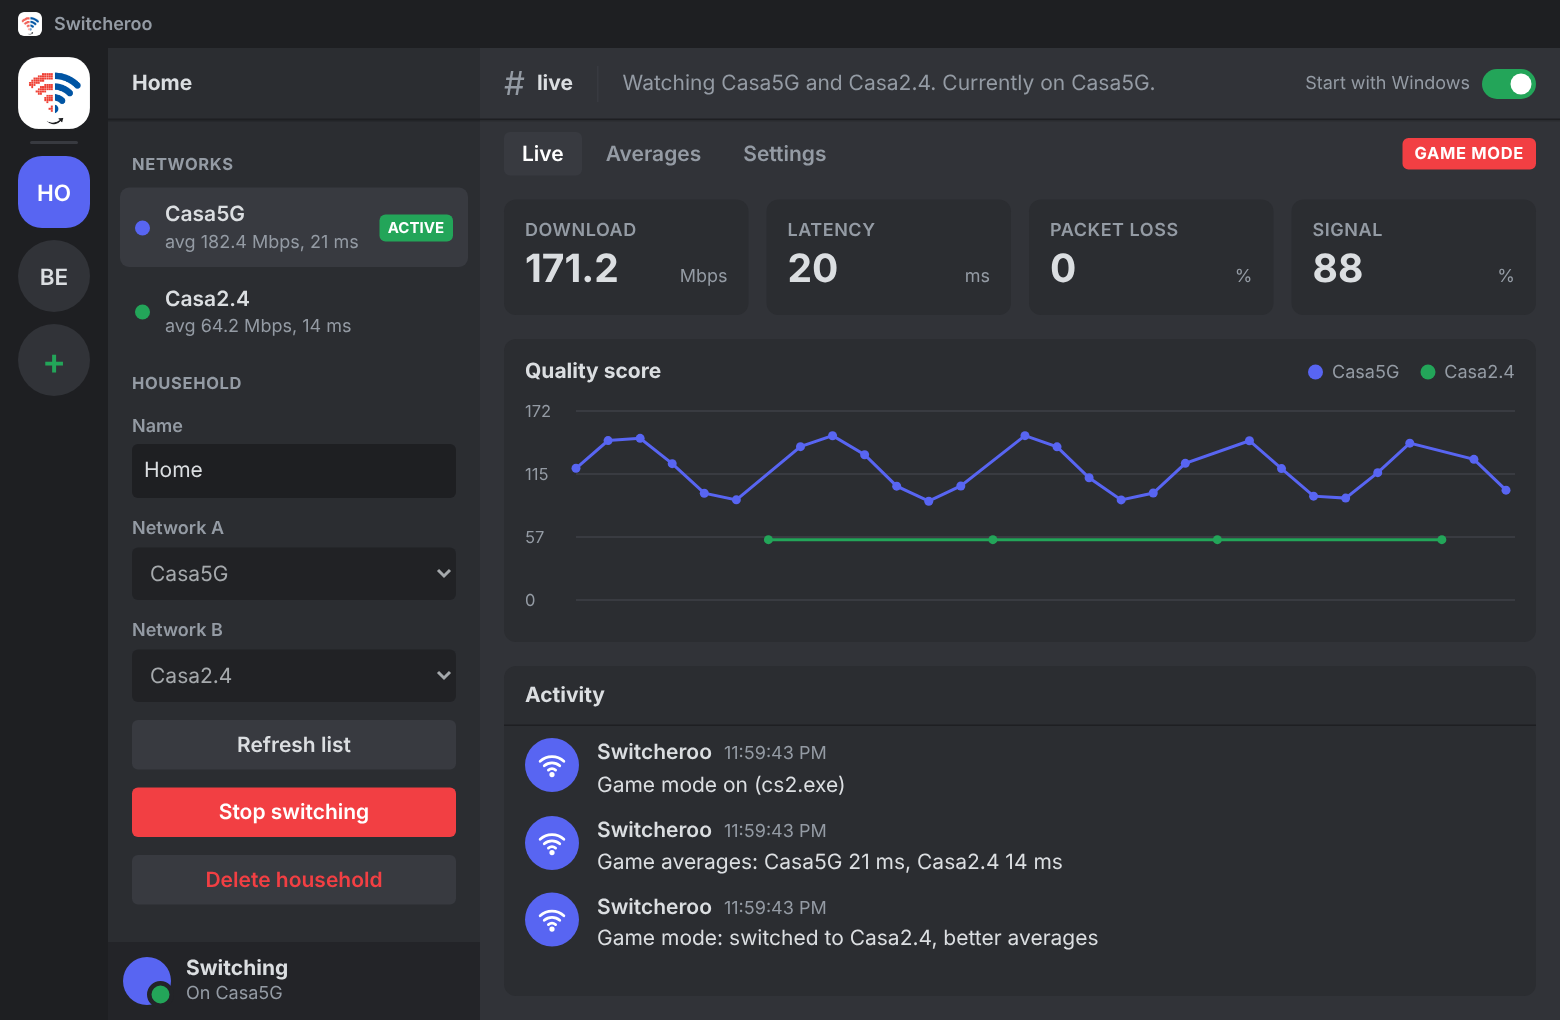Click the hash icon beside live
Image resolution: width=1560 pixels, height=1020 pixels.
coord(514,83)
